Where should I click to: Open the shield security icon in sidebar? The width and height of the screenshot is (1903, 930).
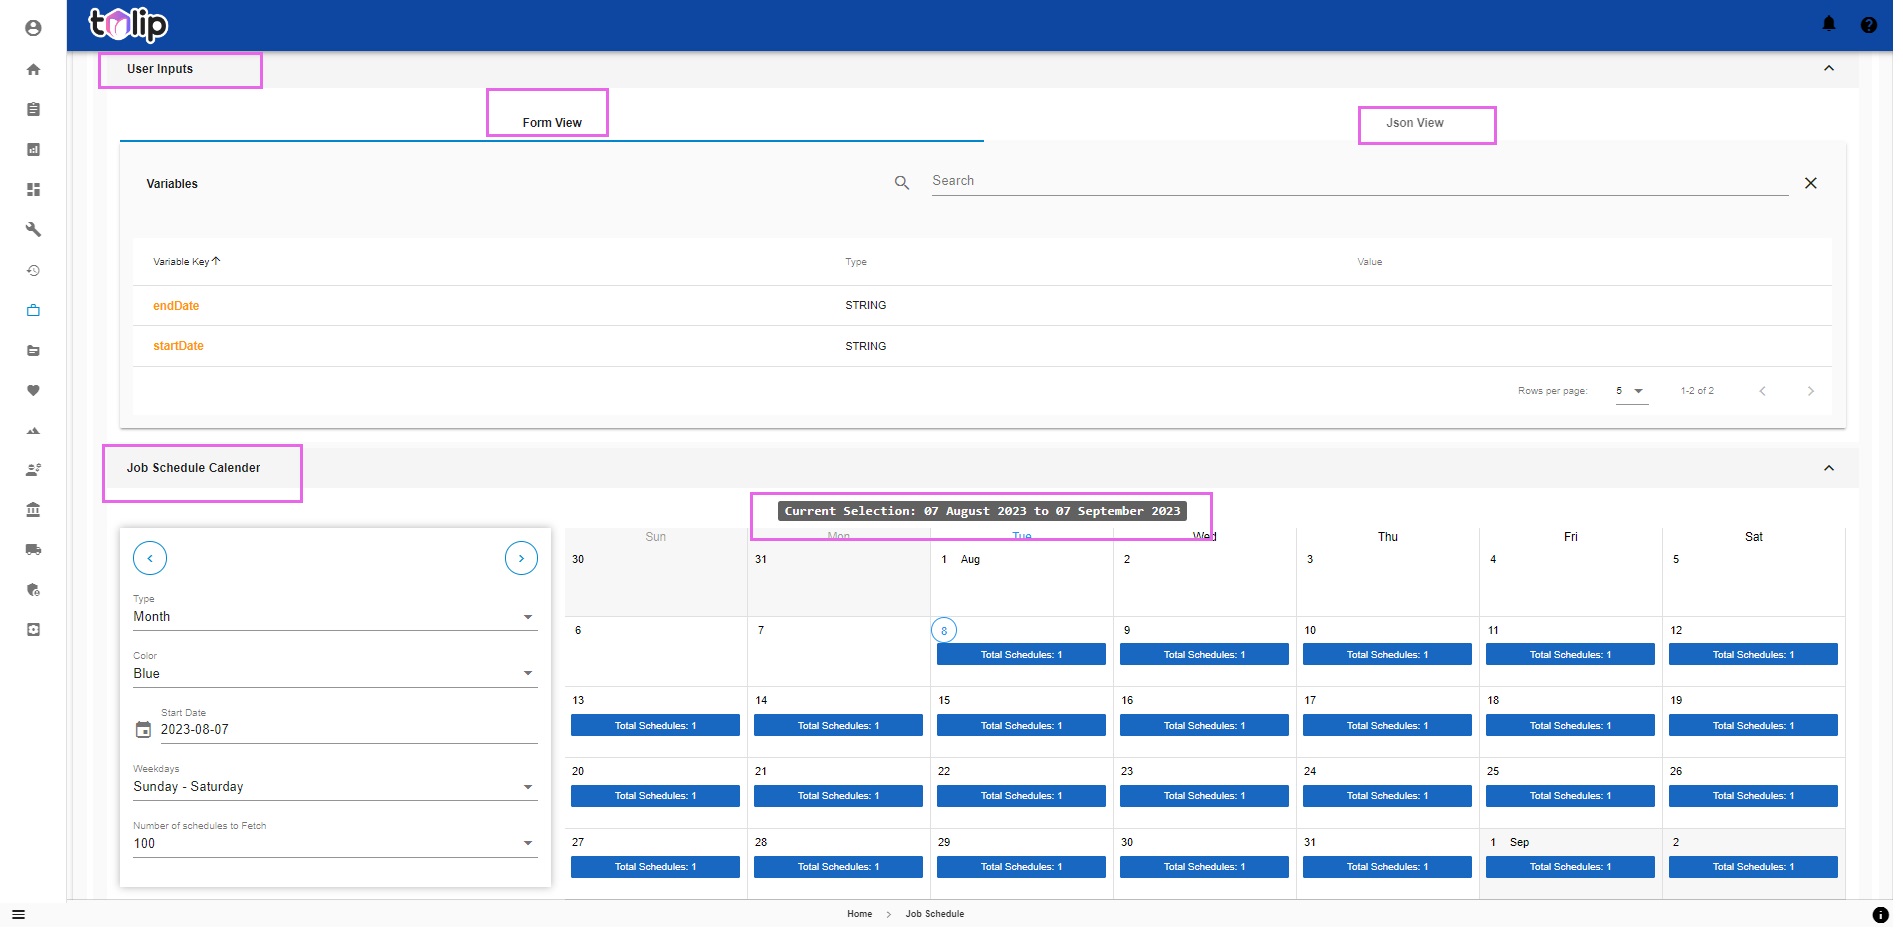pyautogui.click(x=33, y=589)
